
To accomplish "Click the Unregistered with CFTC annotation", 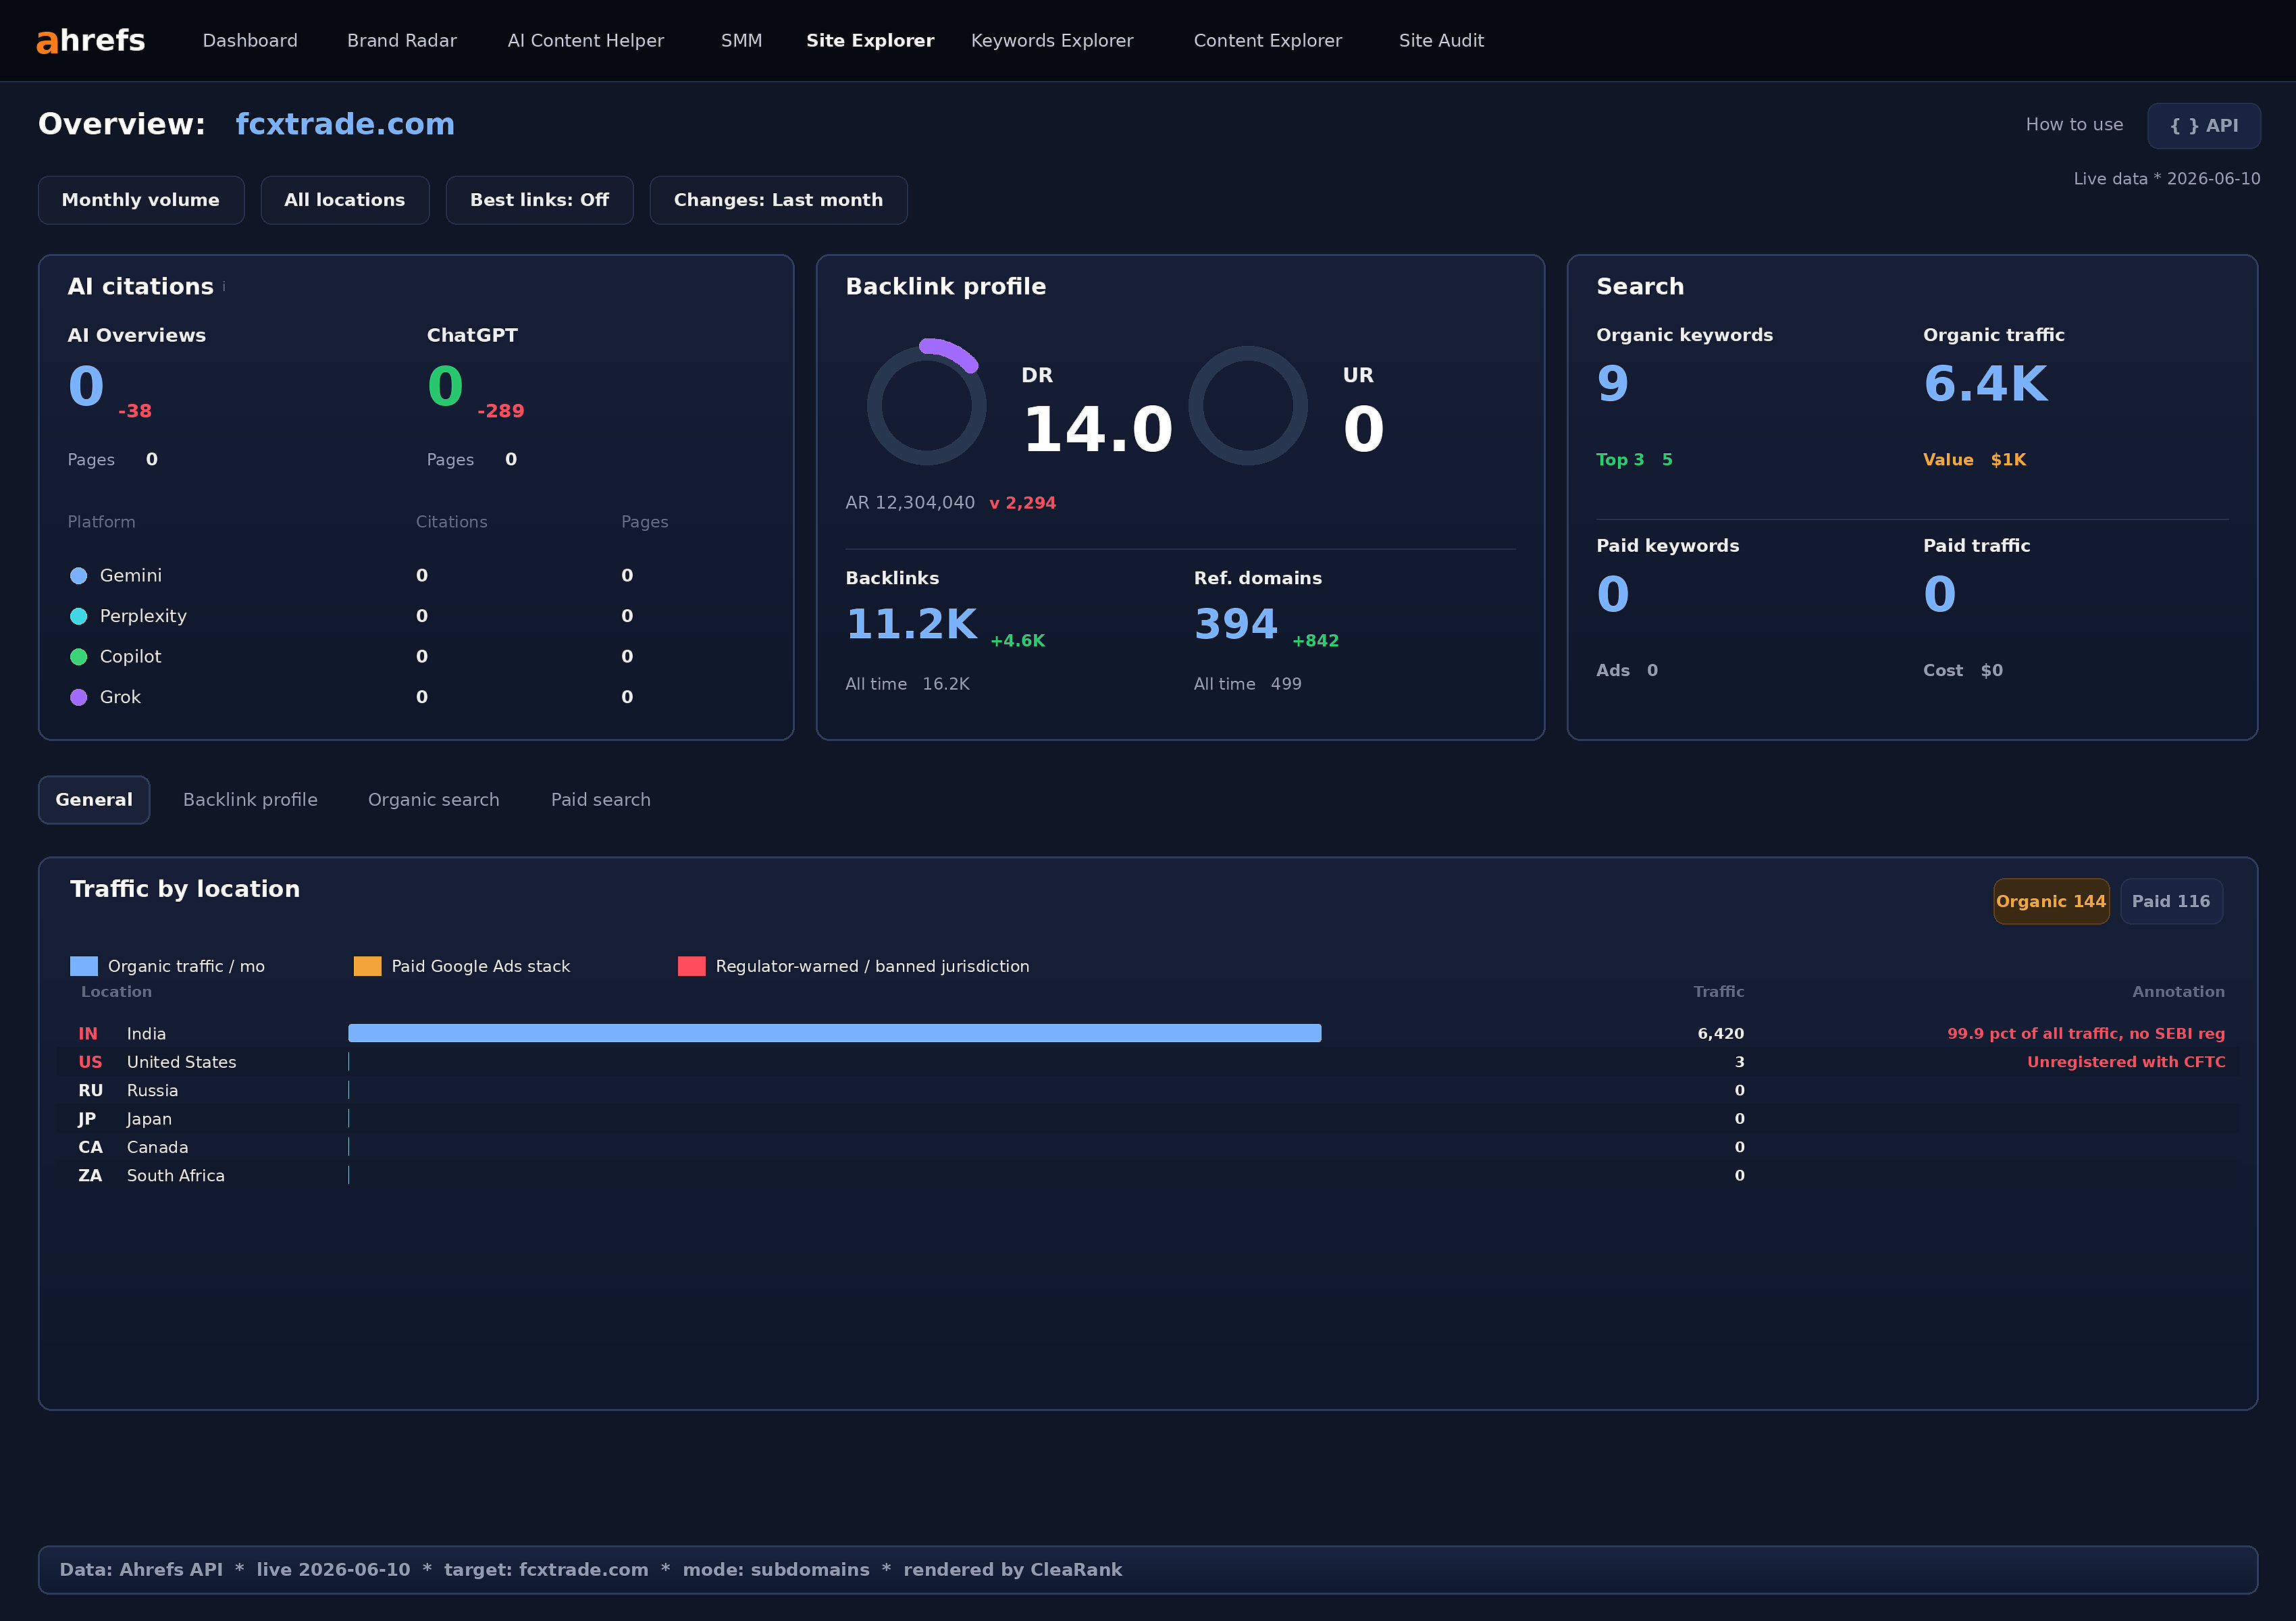I will point(2126,1062).
